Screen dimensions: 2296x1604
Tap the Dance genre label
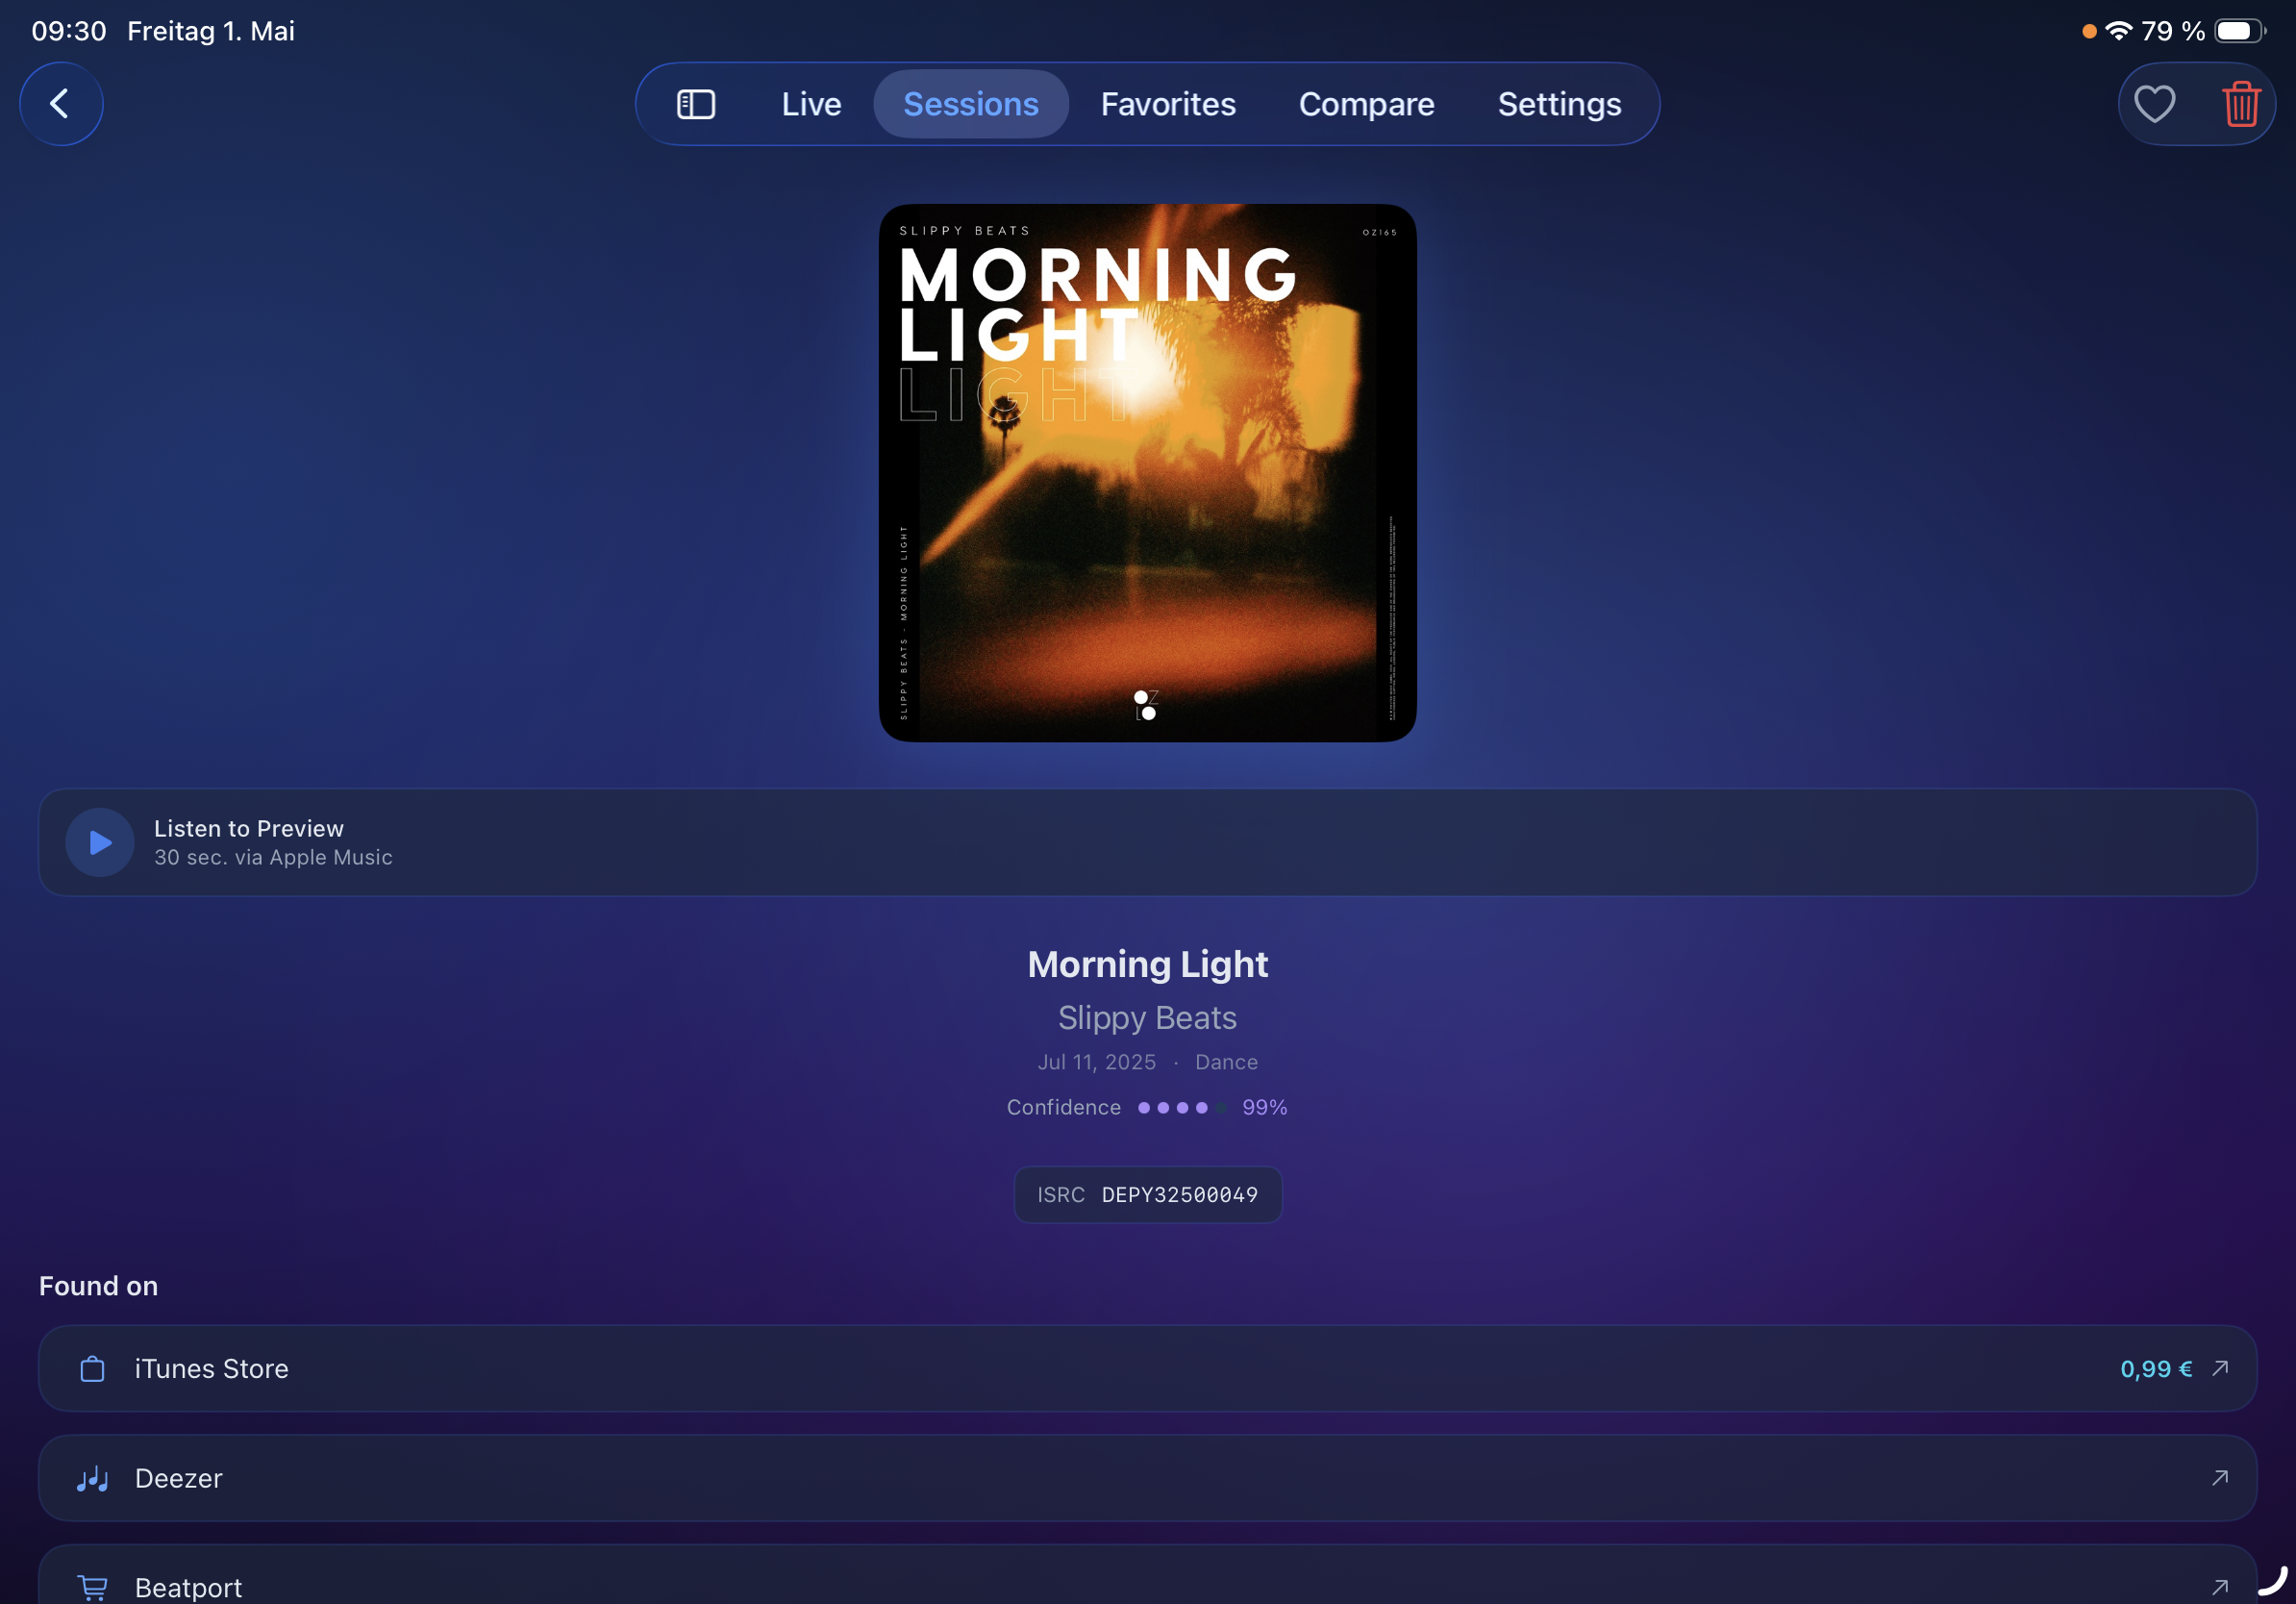click(x=1226, y=1062)
